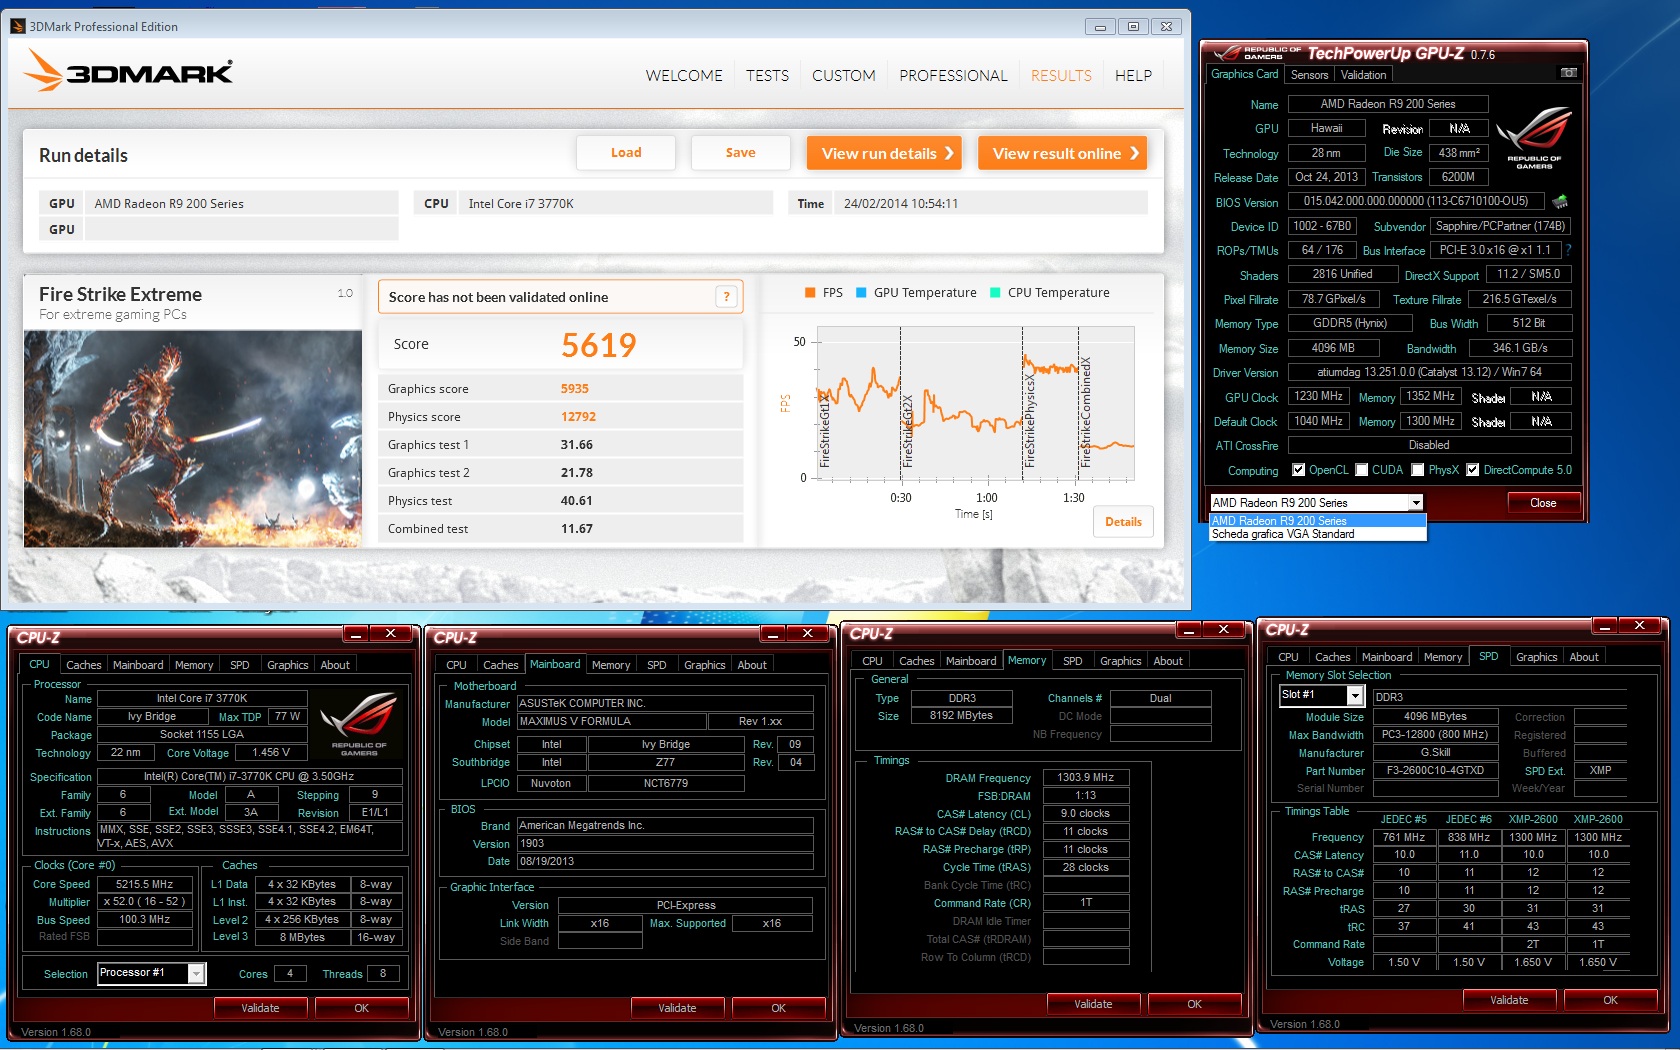Viewport: 1680px width, 1050px height.
Task: Click the Save button in Run details
Action: click(x=740, y=153)
